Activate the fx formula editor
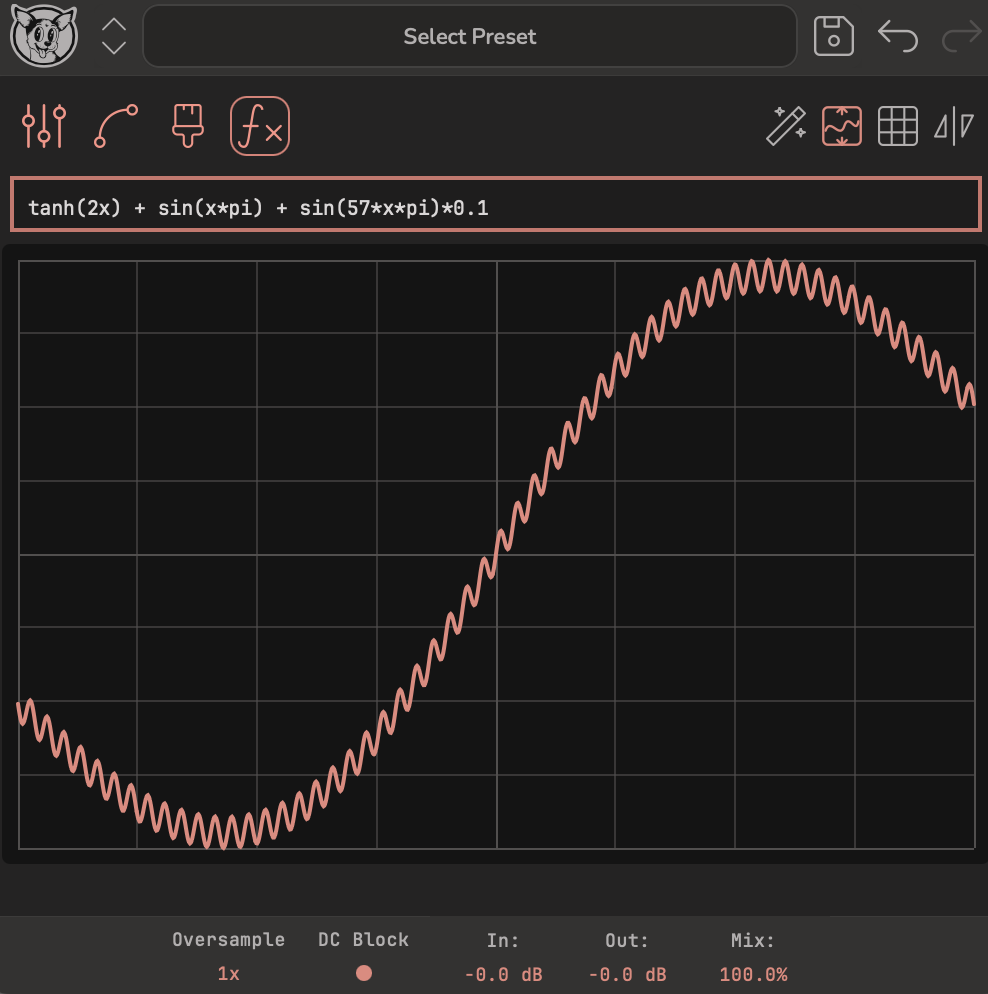 click(x=259, y=125)
